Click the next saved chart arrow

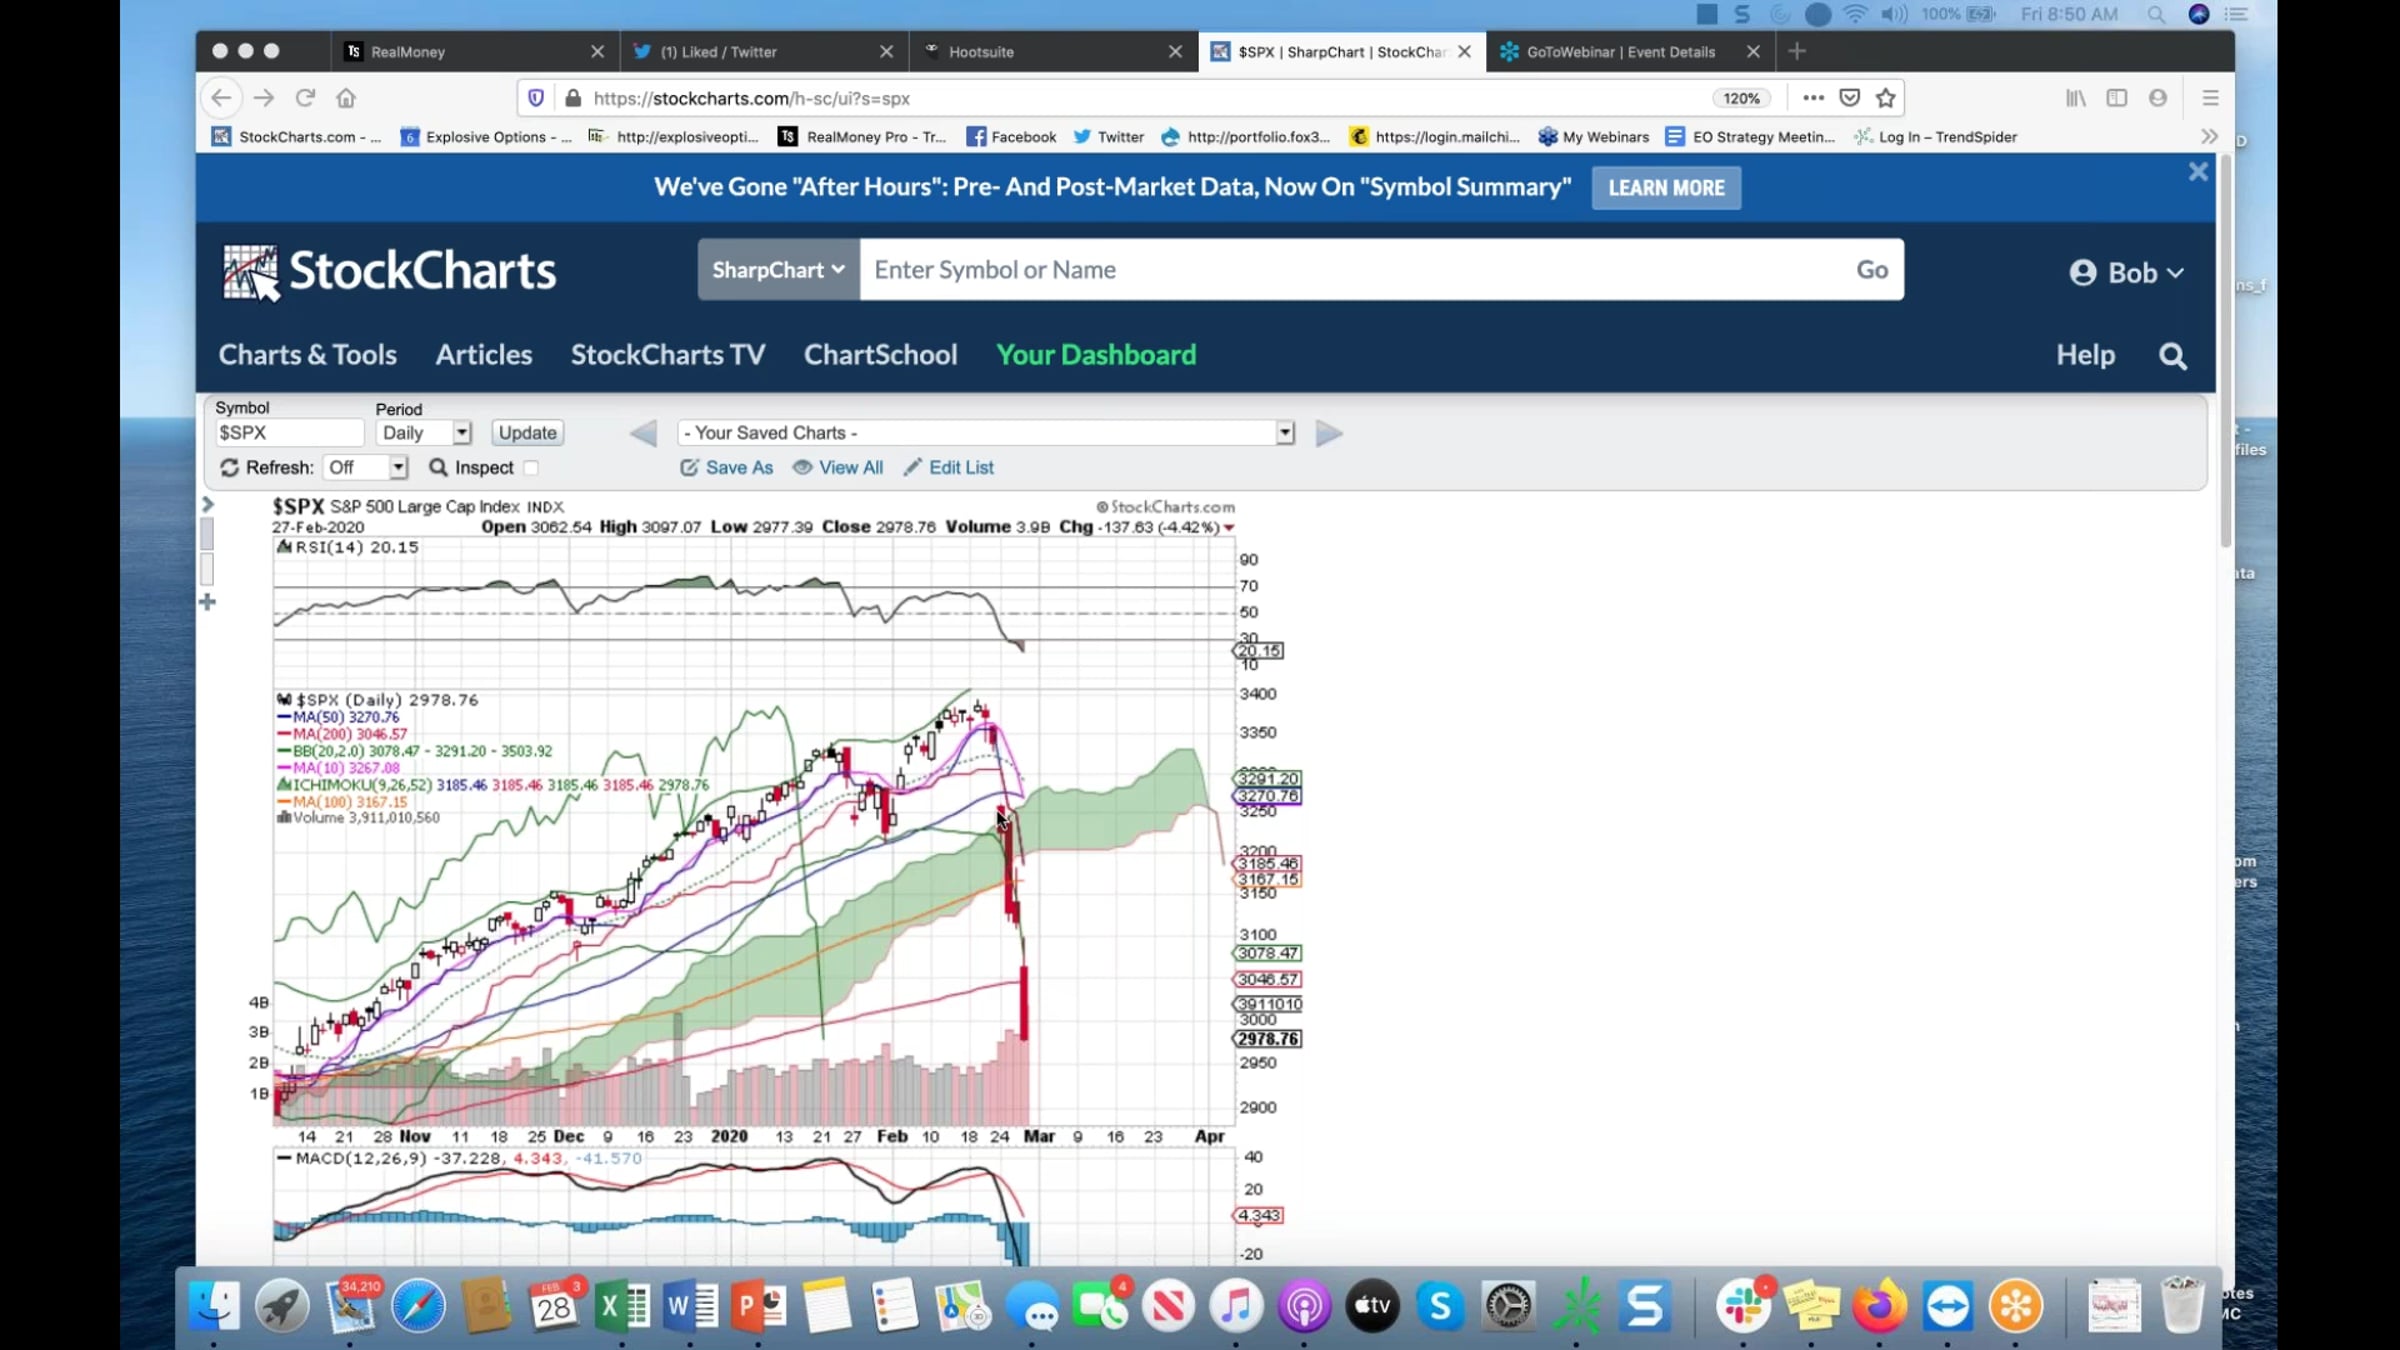1328,433
